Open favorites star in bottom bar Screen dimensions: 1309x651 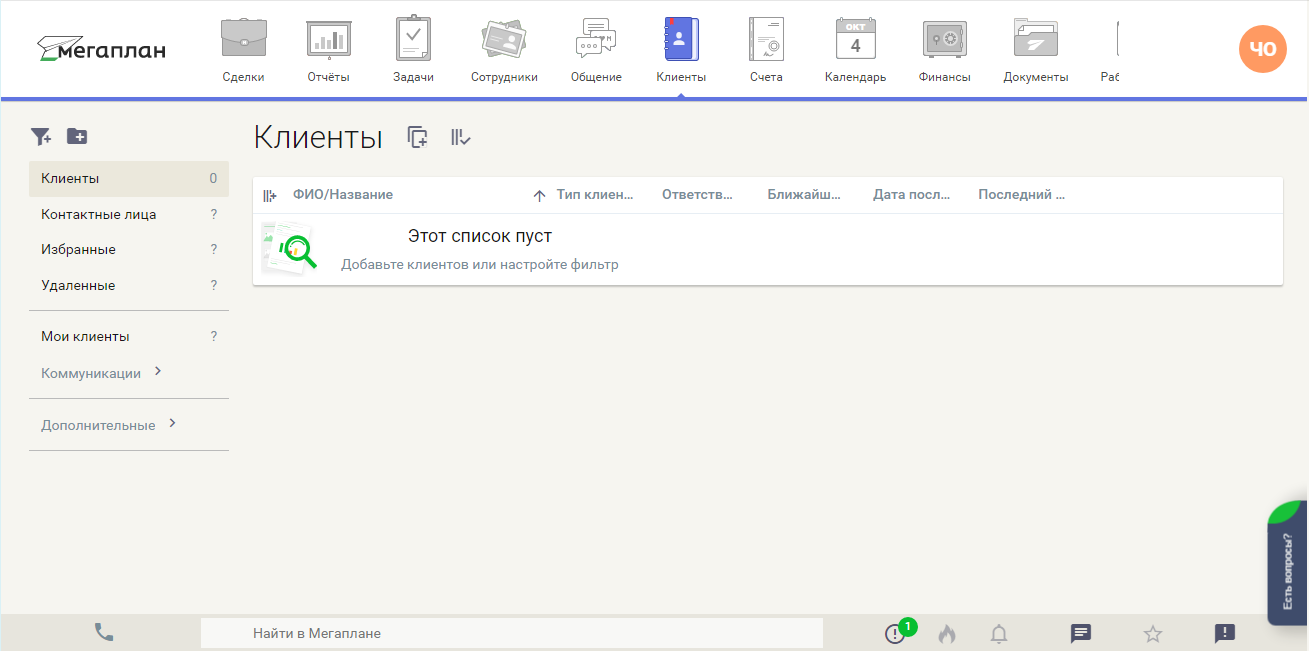pyautogui.click(x=1153, y=633)
